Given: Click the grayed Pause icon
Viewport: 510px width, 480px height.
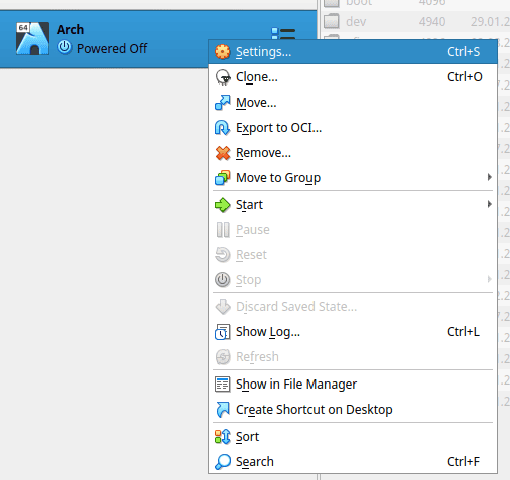Looking at the screenshot, I should click(222, 230).
